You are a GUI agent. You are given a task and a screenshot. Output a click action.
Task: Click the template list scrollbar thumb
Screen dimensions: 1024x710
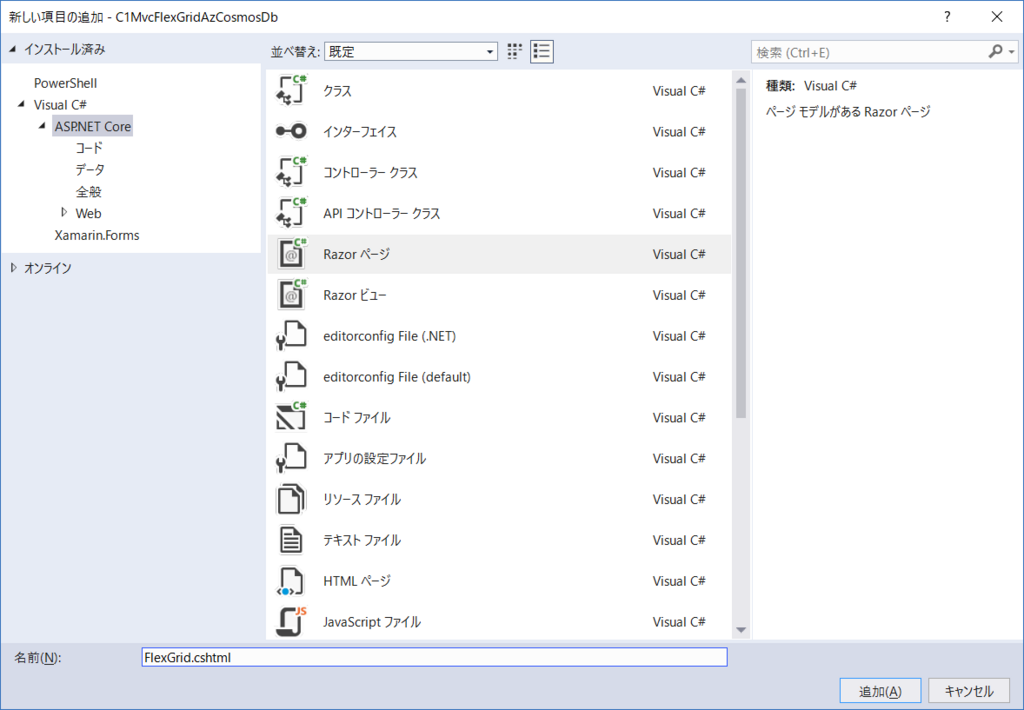tap(741, 253)
